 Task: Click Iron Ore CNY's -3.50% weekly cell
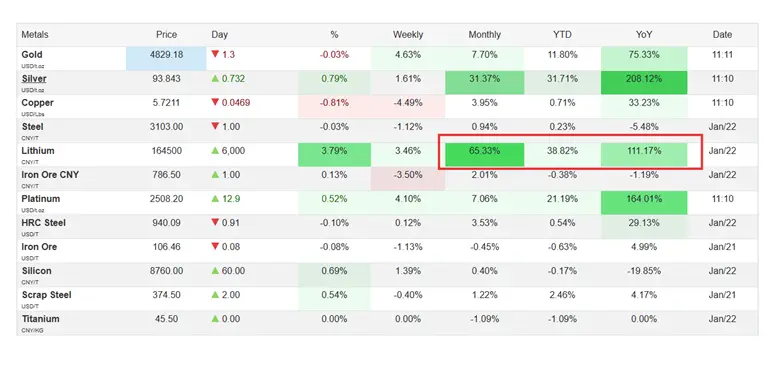tap(408, 178)
